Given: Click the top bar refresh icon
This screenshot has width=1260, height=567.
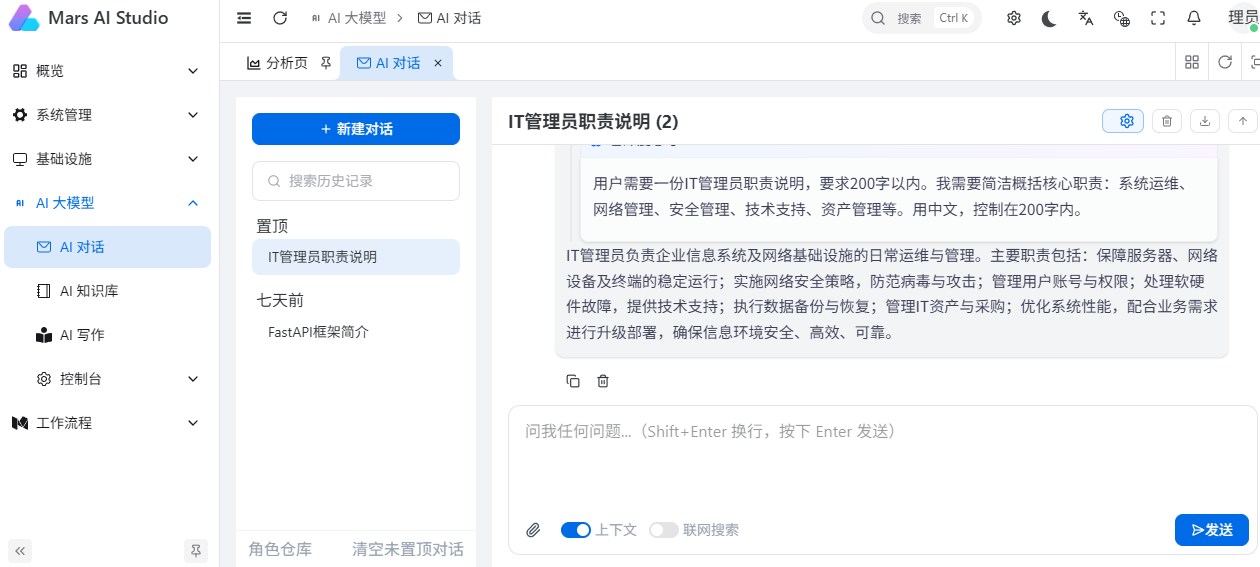Looking at the screenshot, I should pyautogui.click(x=280, y=18).
